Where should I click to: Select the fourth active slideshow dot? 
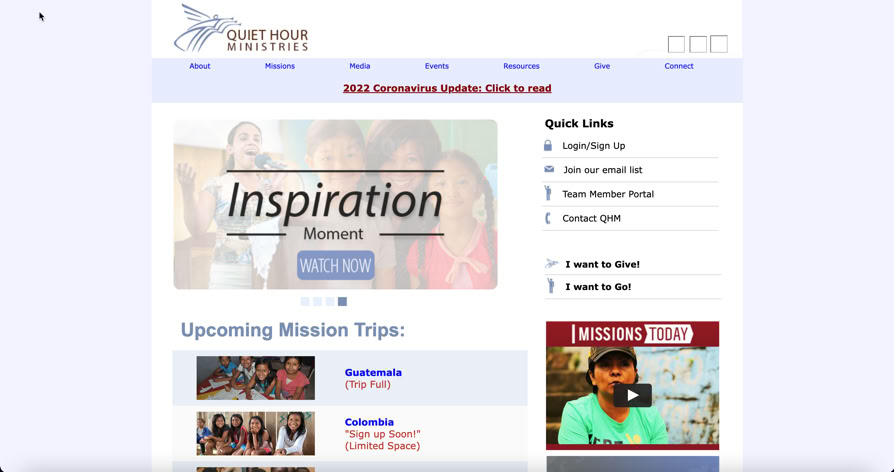tap(342, 302)
